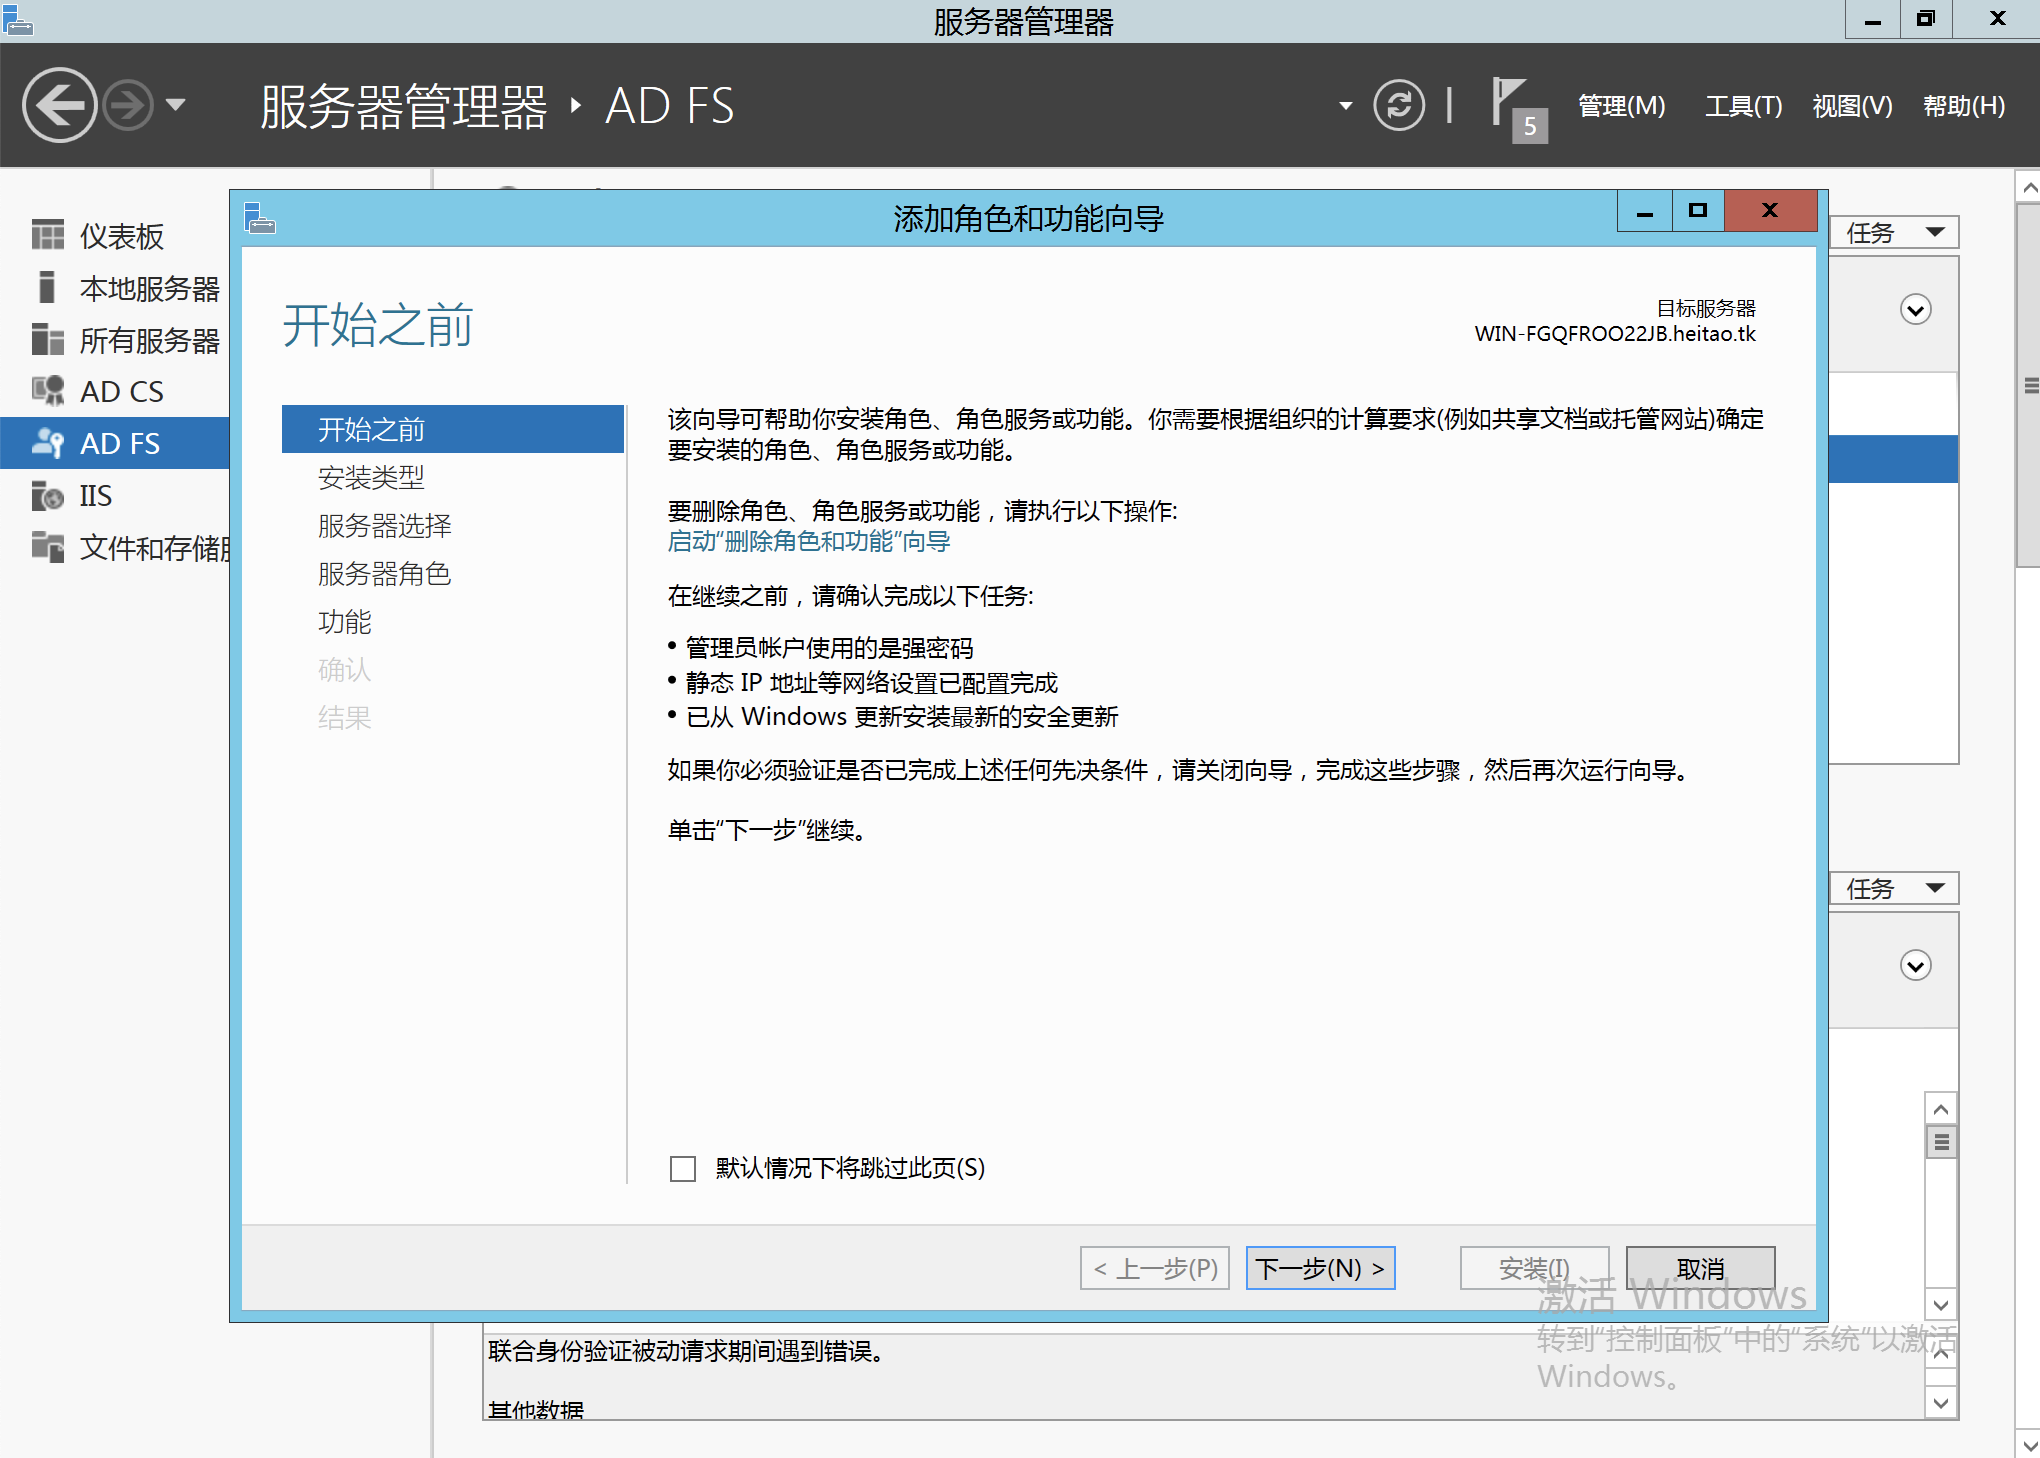
Task: Open the lower 任务 dropdown
Action: click(x=1894, y=888)
